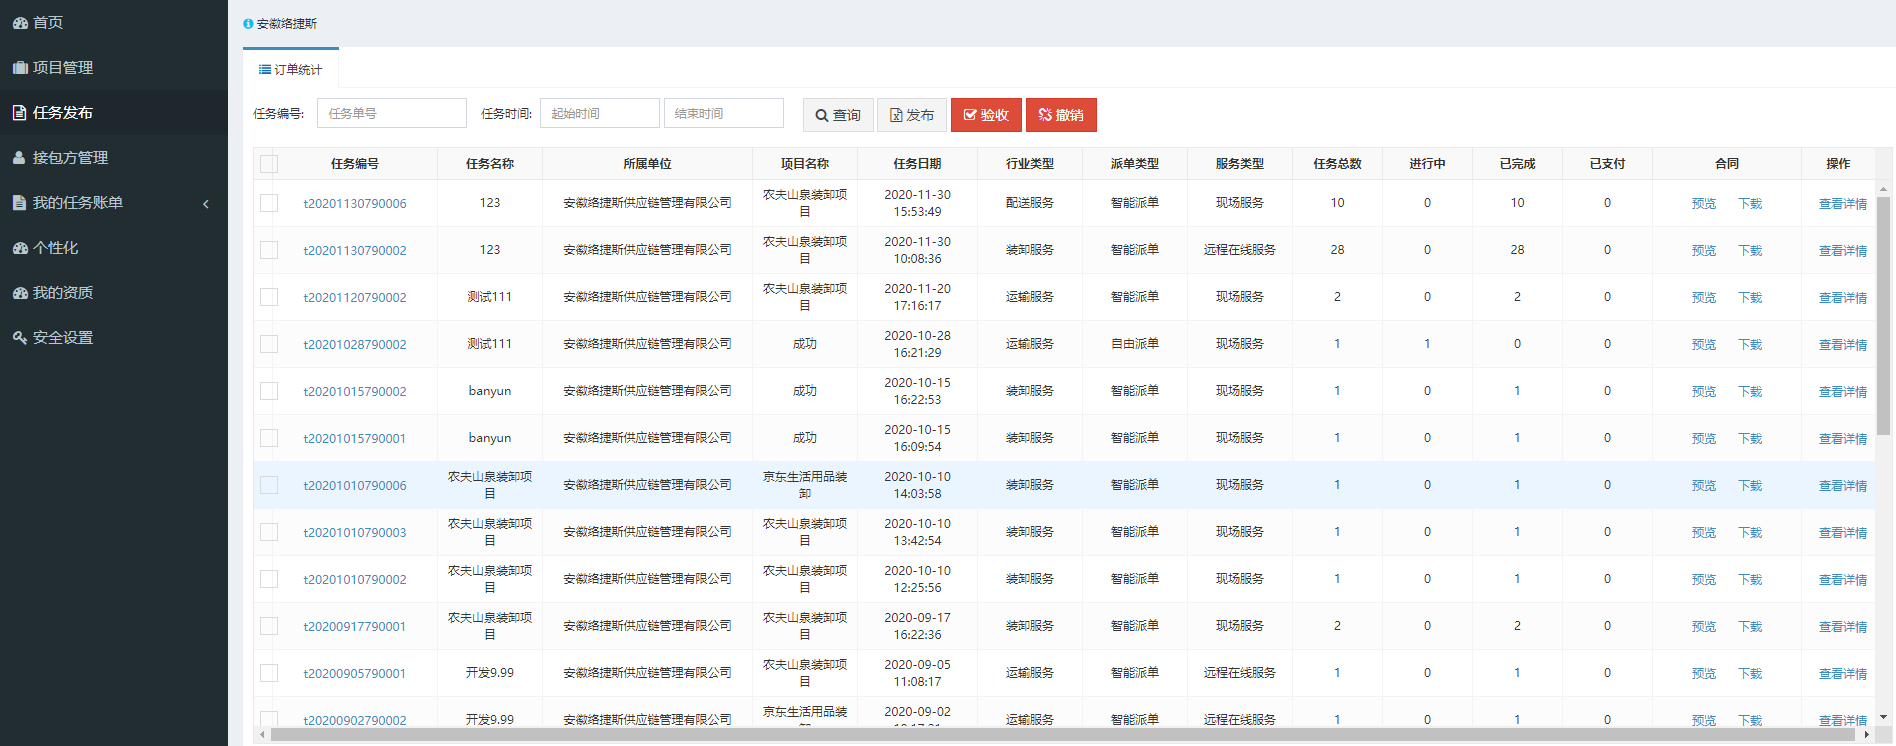
Task: Click the dashboard icon beside 个性化
Action: pyautogui.click(x=20, y=248)
